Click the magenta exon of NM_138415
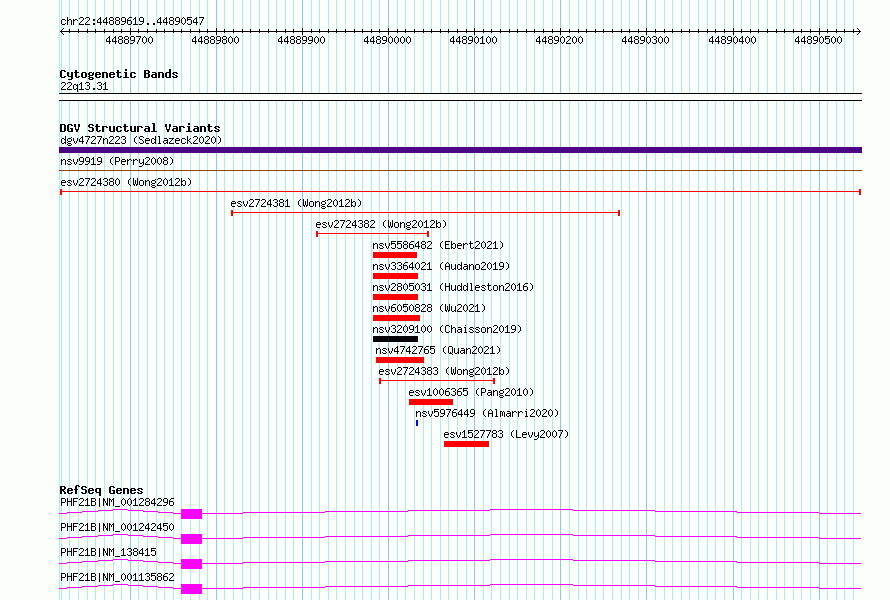The height and width of the screenshot is (600, 890). tap(191, 564)
